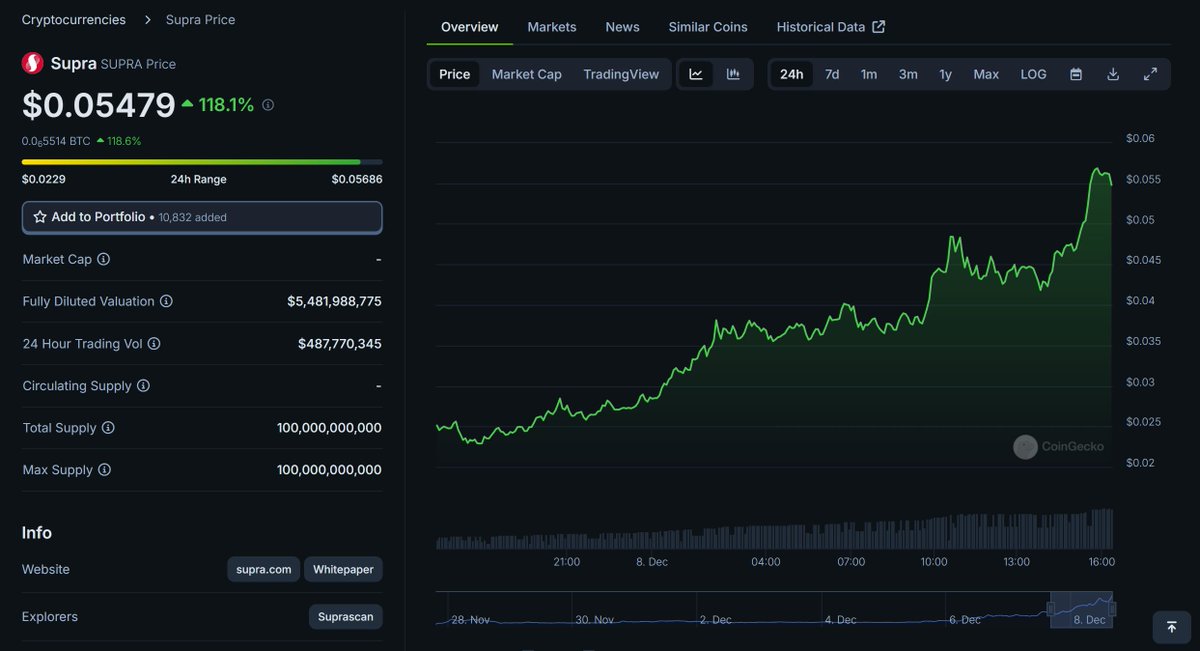Open the supra.com website link
The height and width of the screenshot is (651, 1200).
264,569
